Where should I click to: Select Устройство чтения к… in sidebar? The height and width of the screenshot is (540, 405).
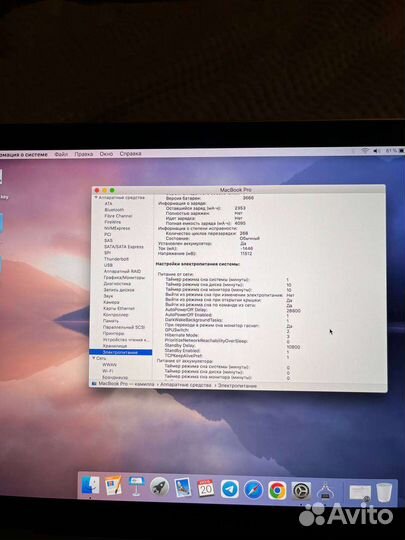coord(126,340)
